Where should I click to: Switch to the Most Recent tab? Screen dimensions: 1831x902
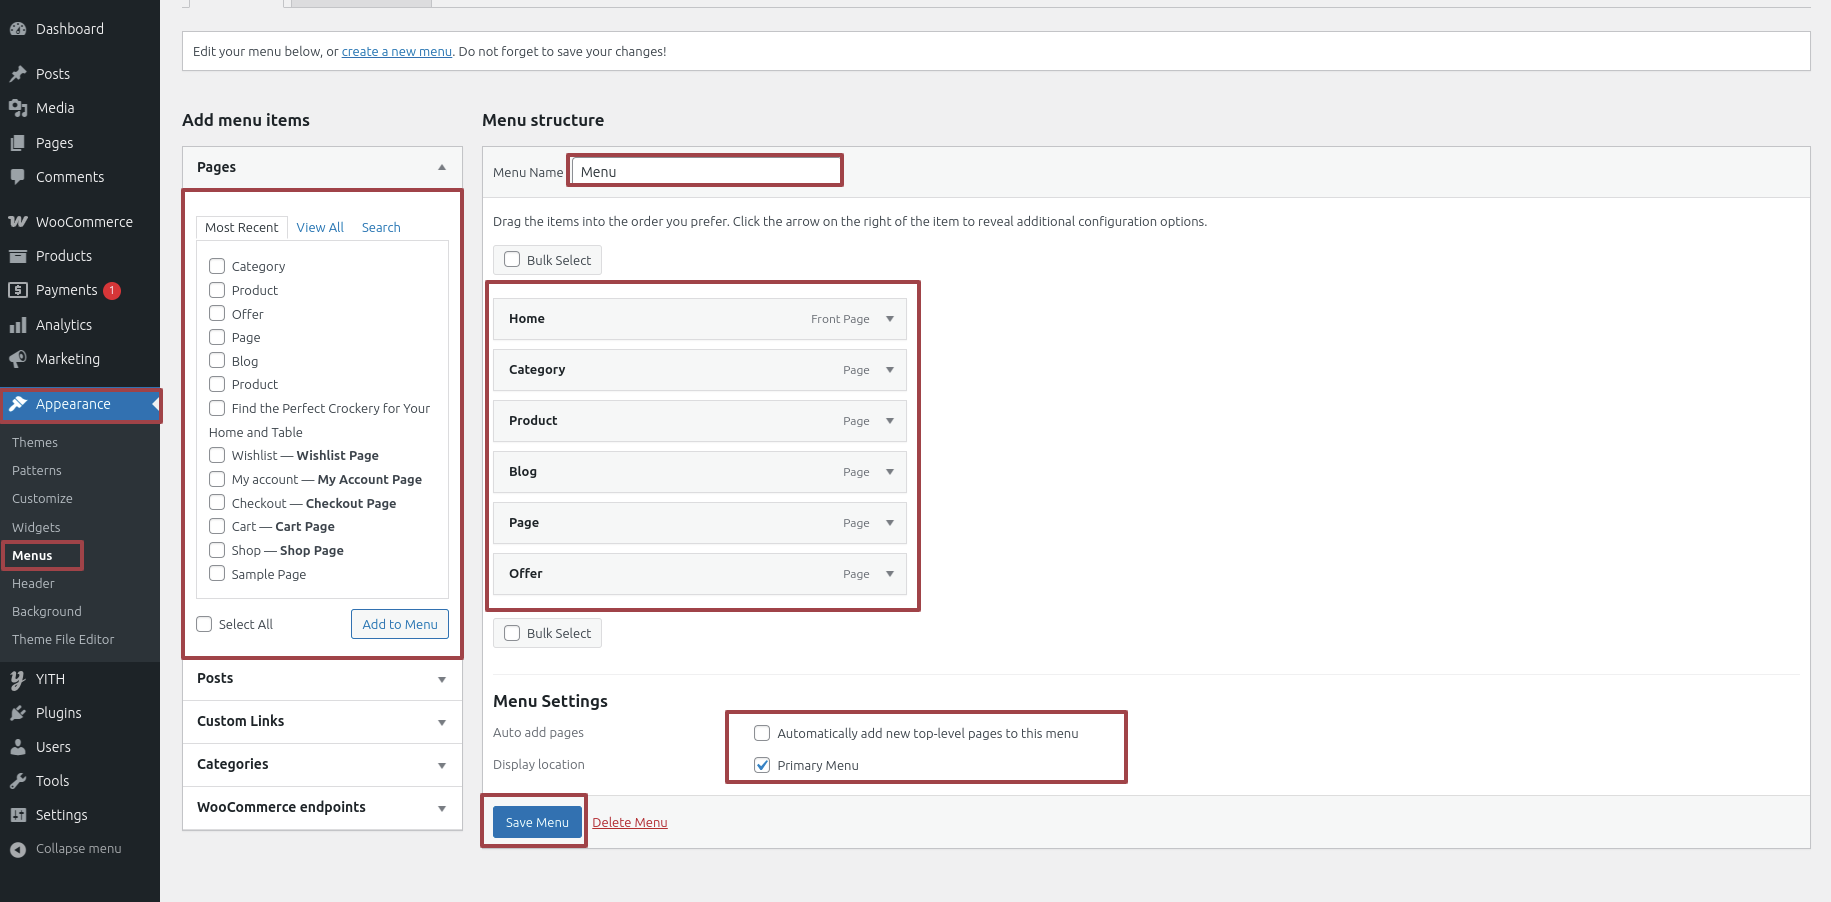click(242, 228)
